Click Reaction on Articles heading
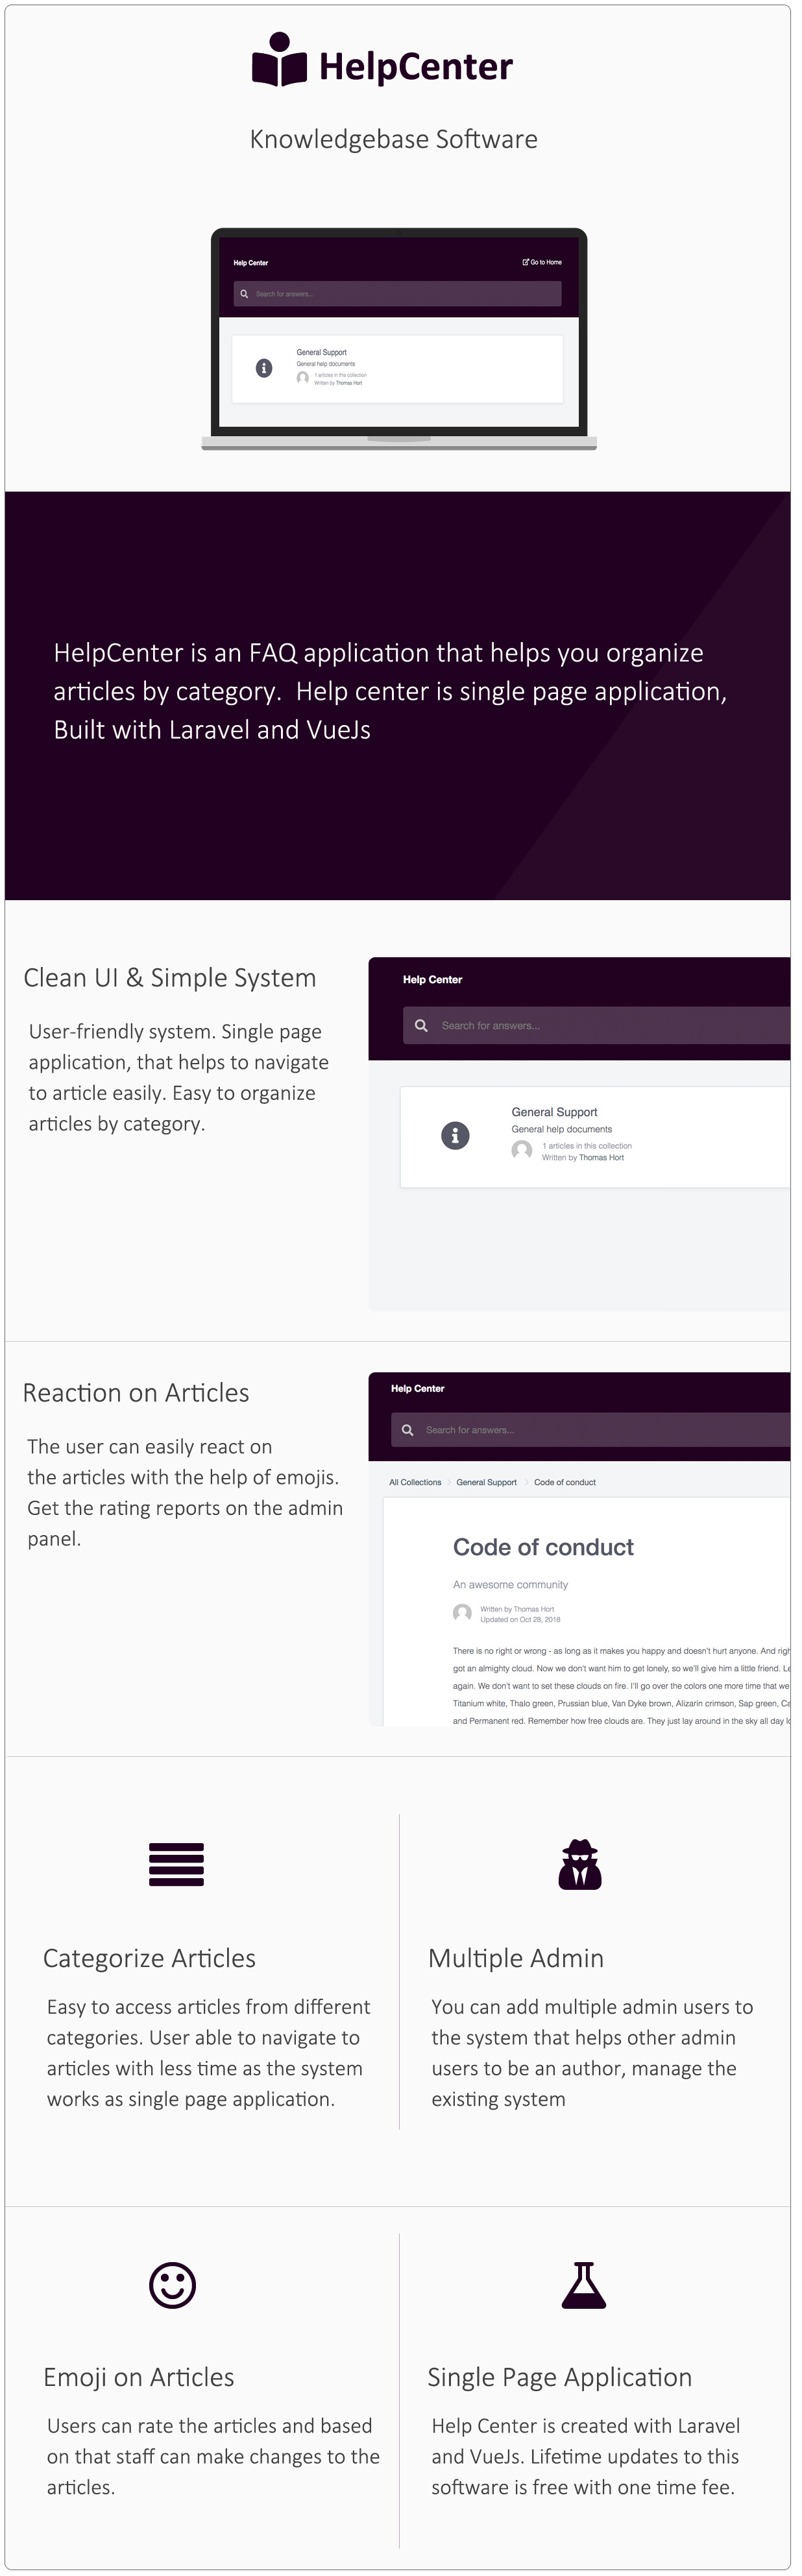The width and height of the screenshot is (802, 2576). pos(136,1392)
